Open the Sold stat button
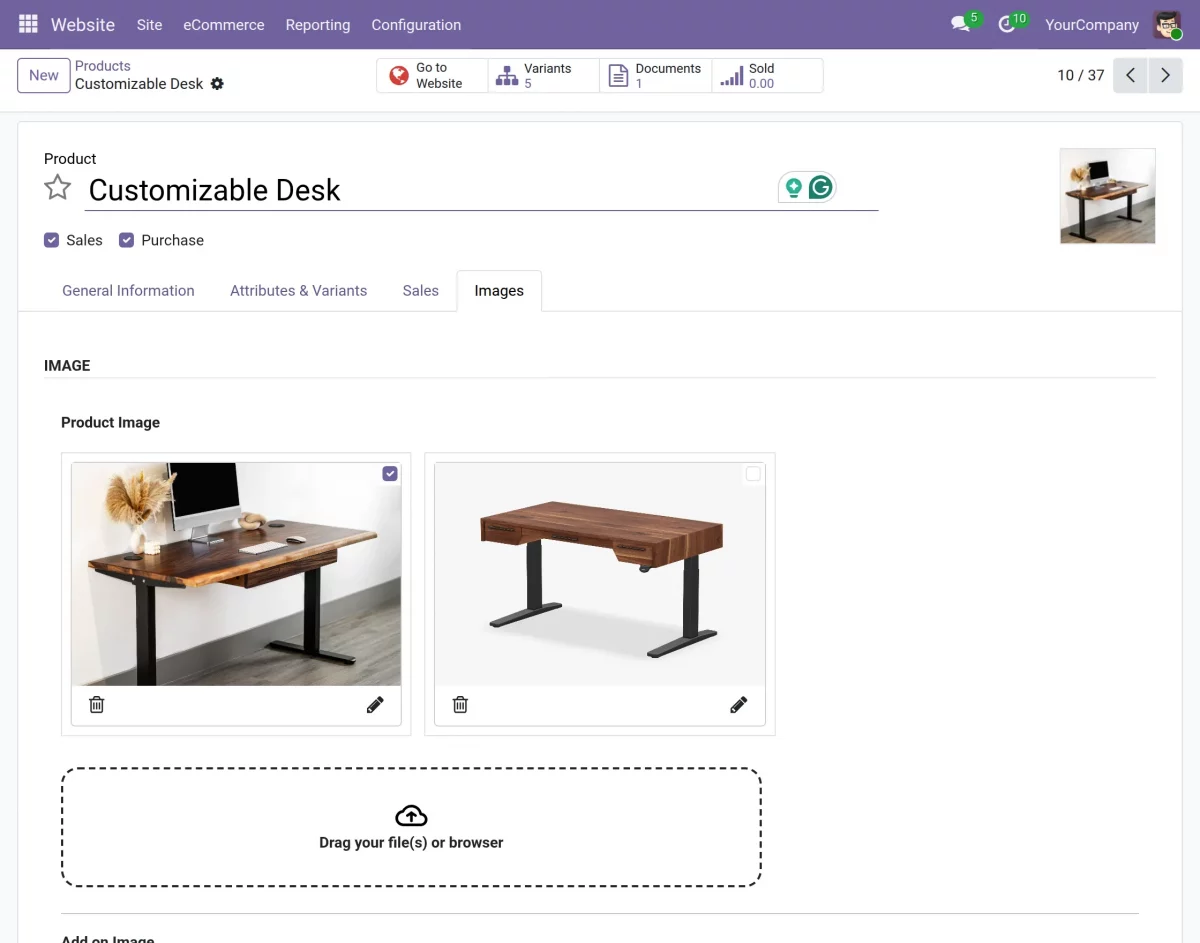1200x943 pixels. (x=768, y=76)
